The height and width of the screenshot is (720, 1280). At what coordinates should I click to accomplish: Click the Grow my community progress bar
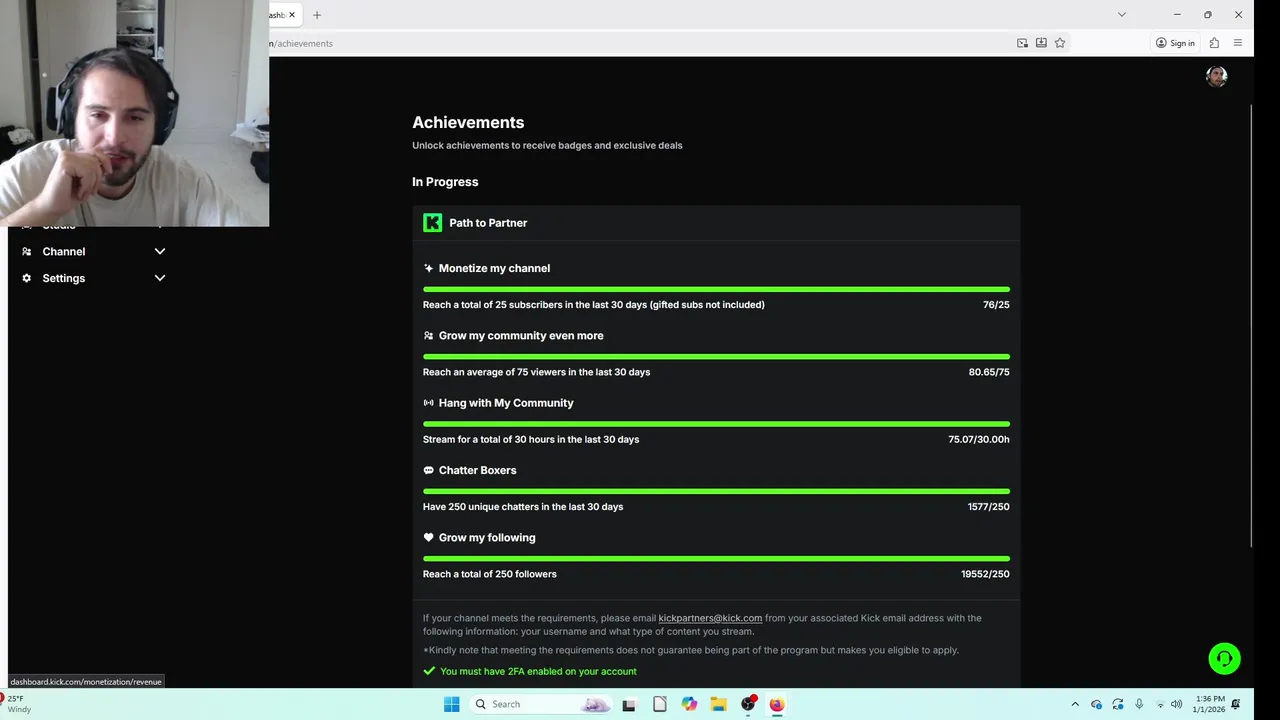click(x=716, y=356)
